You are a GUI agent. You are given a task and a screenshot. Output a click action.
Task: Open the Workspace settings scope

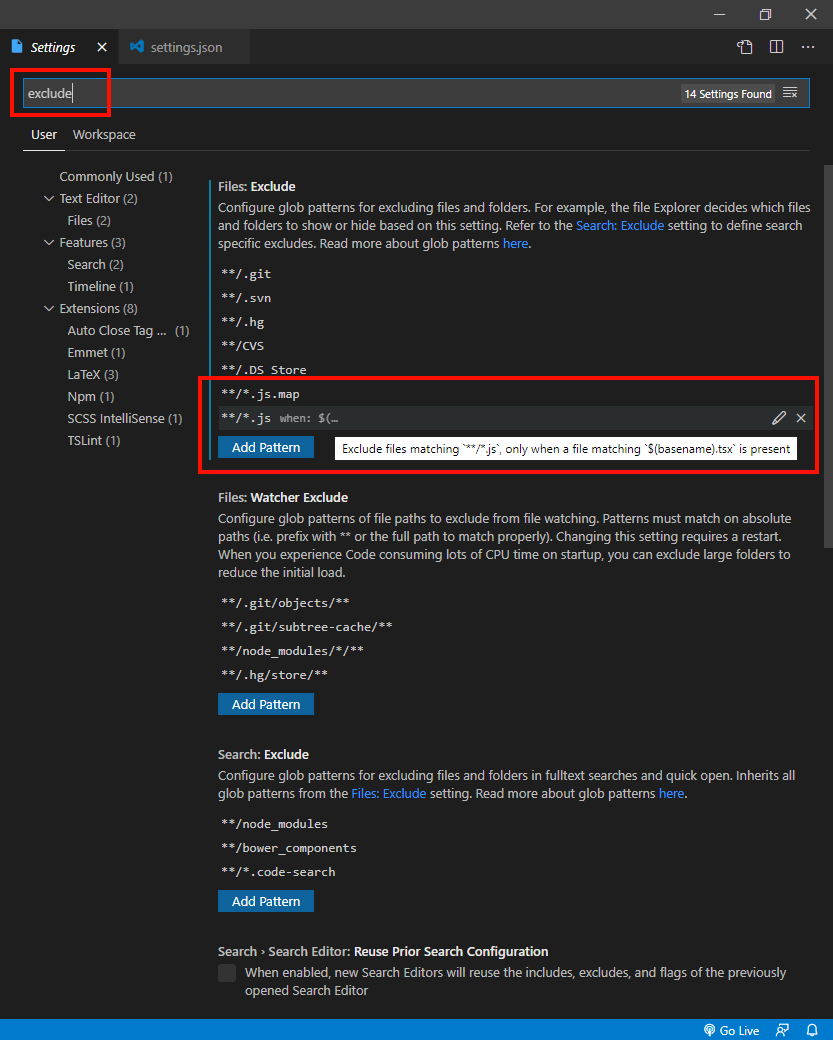coord(104,134)
